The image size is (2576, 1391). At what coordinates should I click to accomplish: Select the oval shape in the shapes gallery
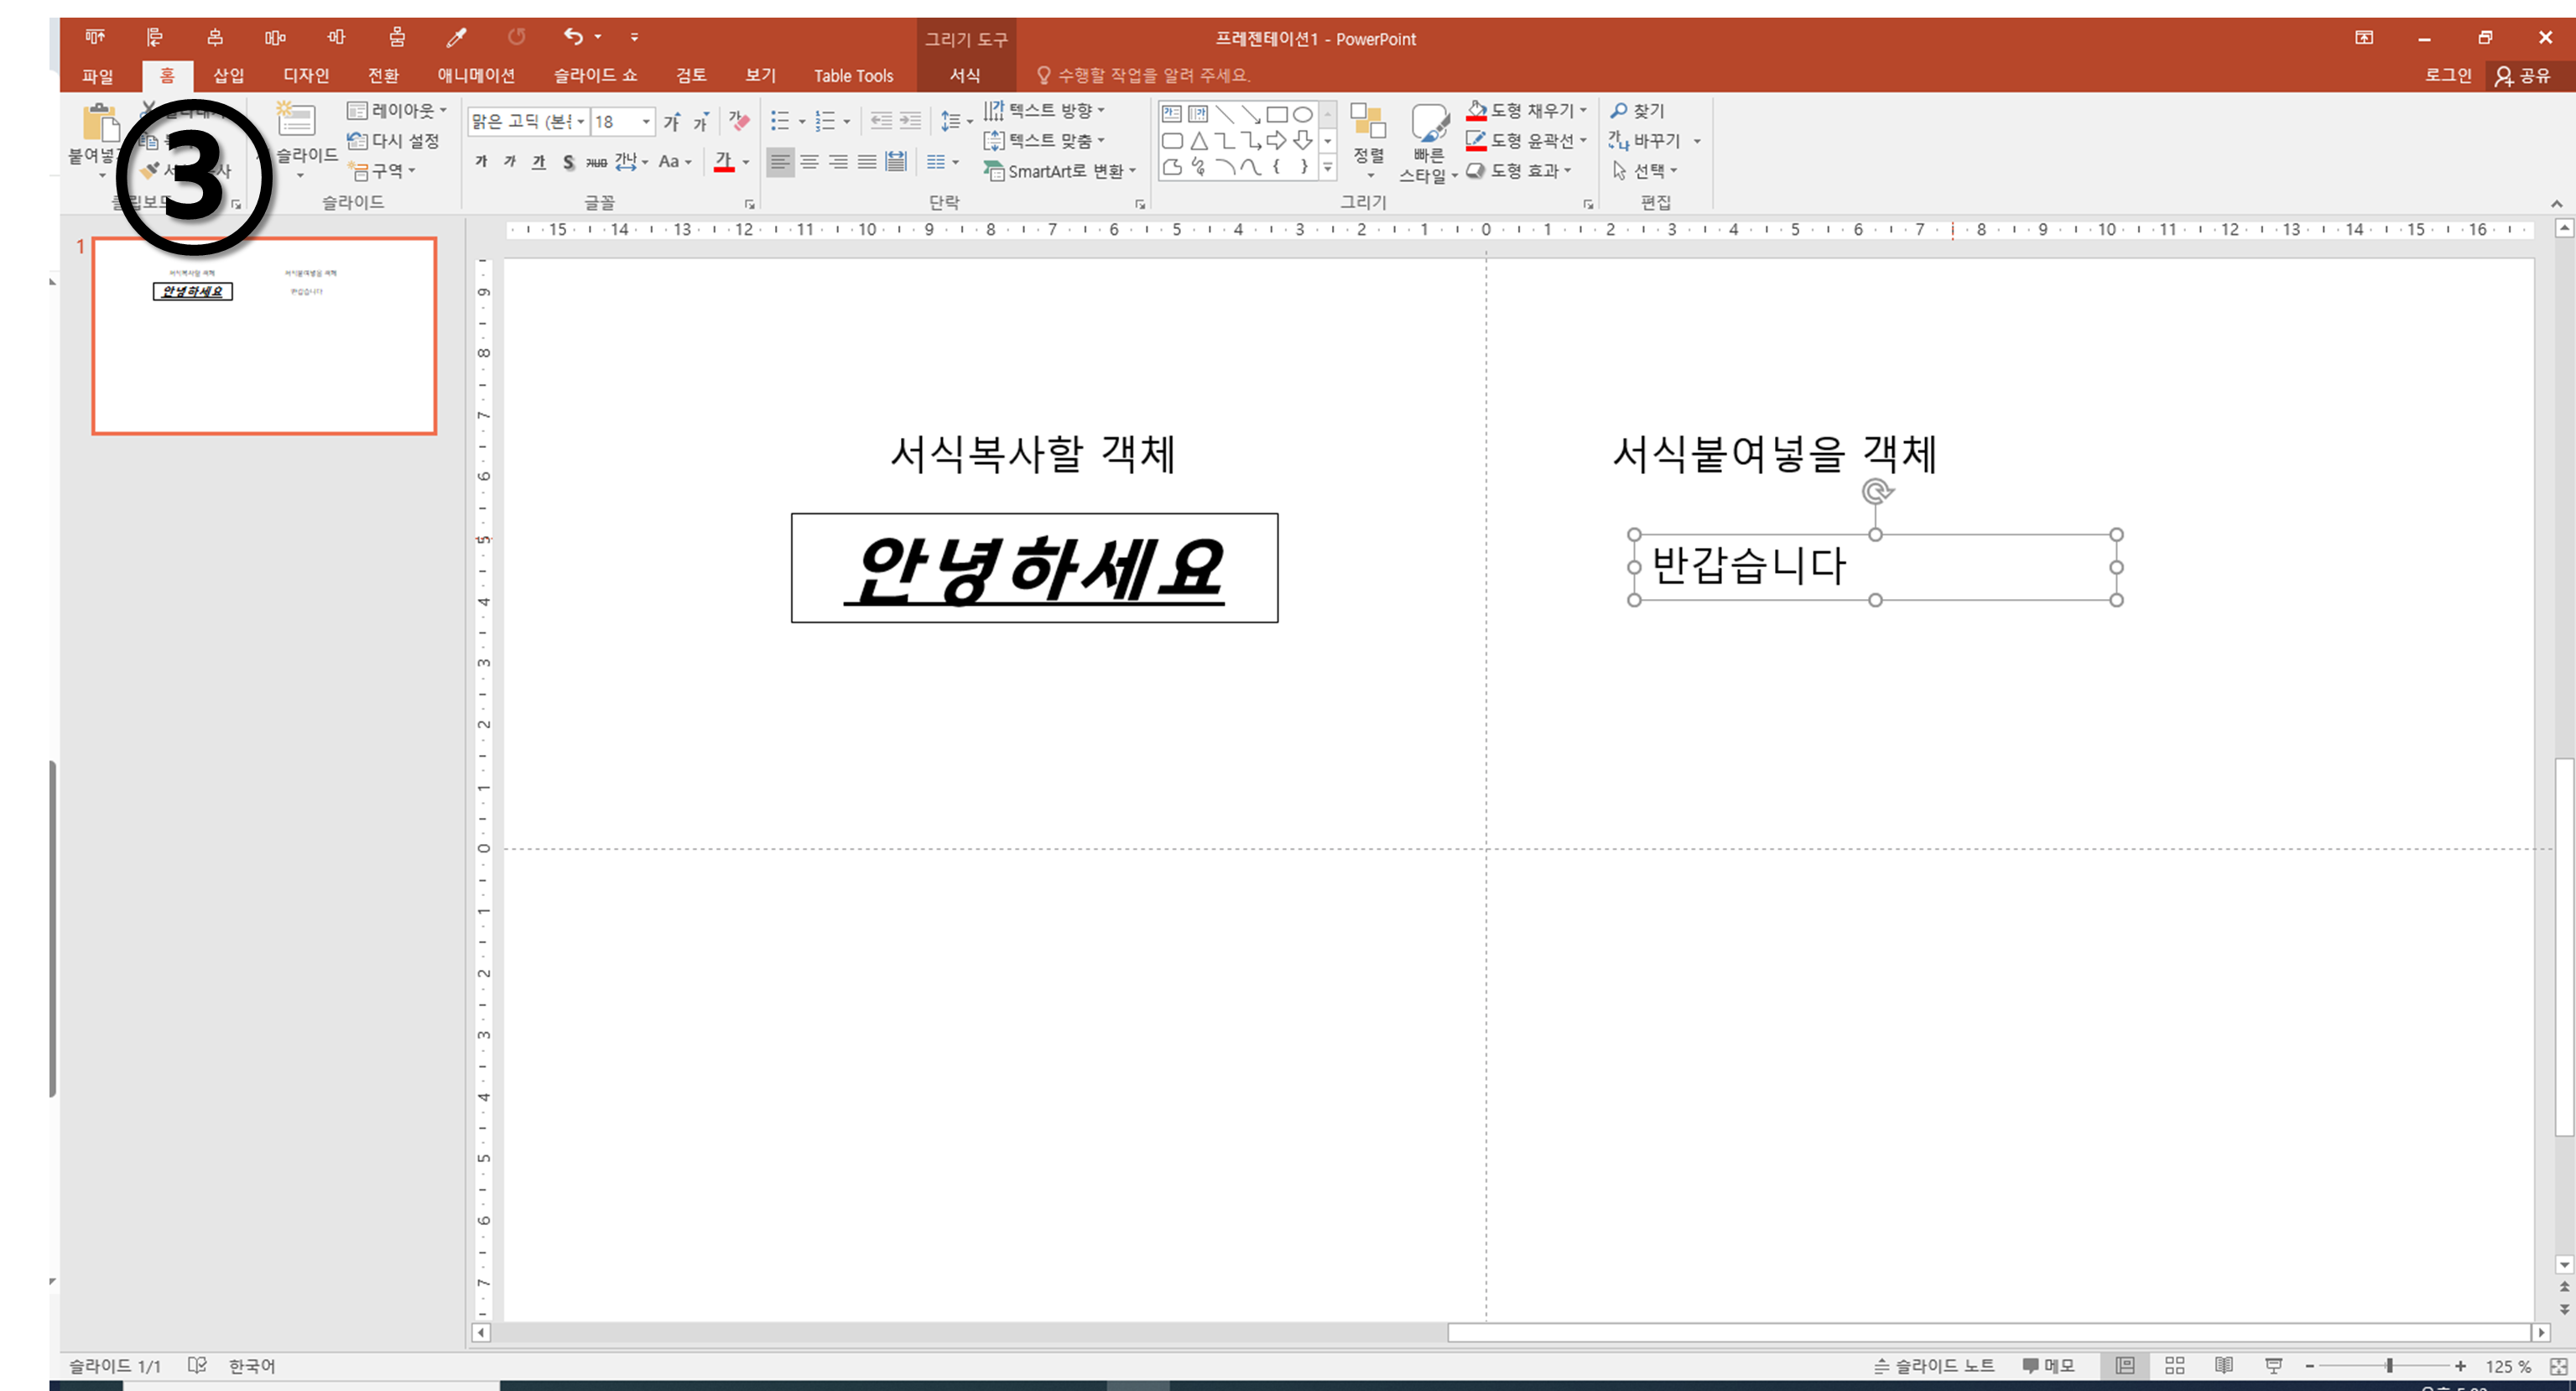click(x=1302, y=114)
